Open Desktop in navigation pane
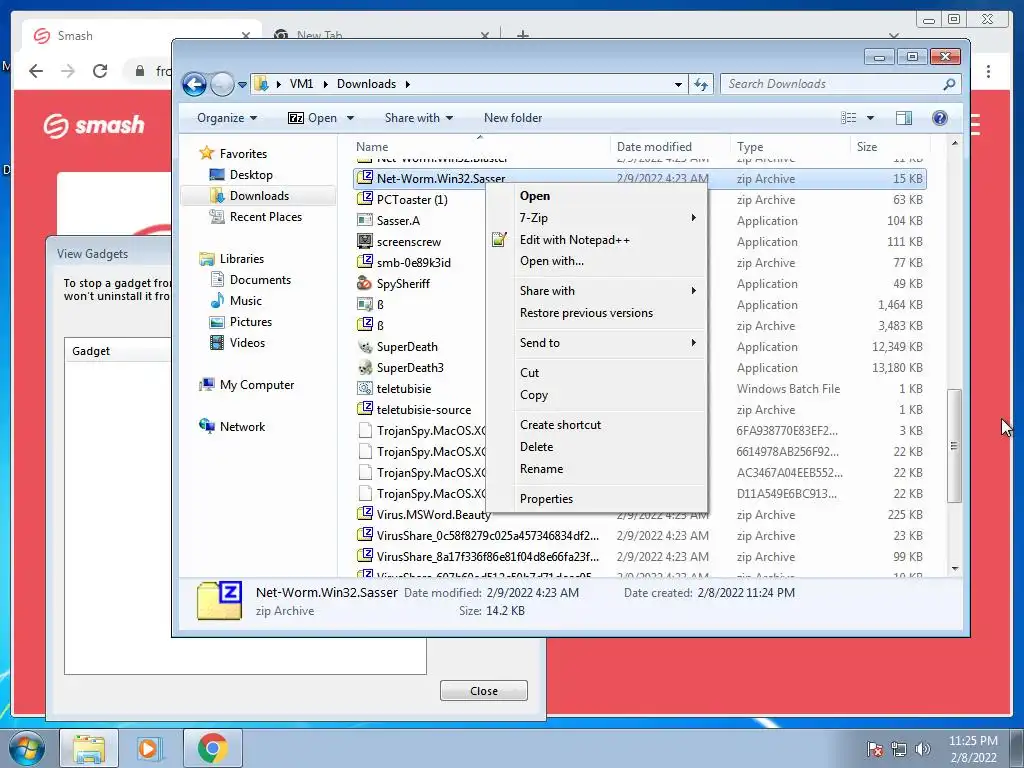 (x=251, y=175)
